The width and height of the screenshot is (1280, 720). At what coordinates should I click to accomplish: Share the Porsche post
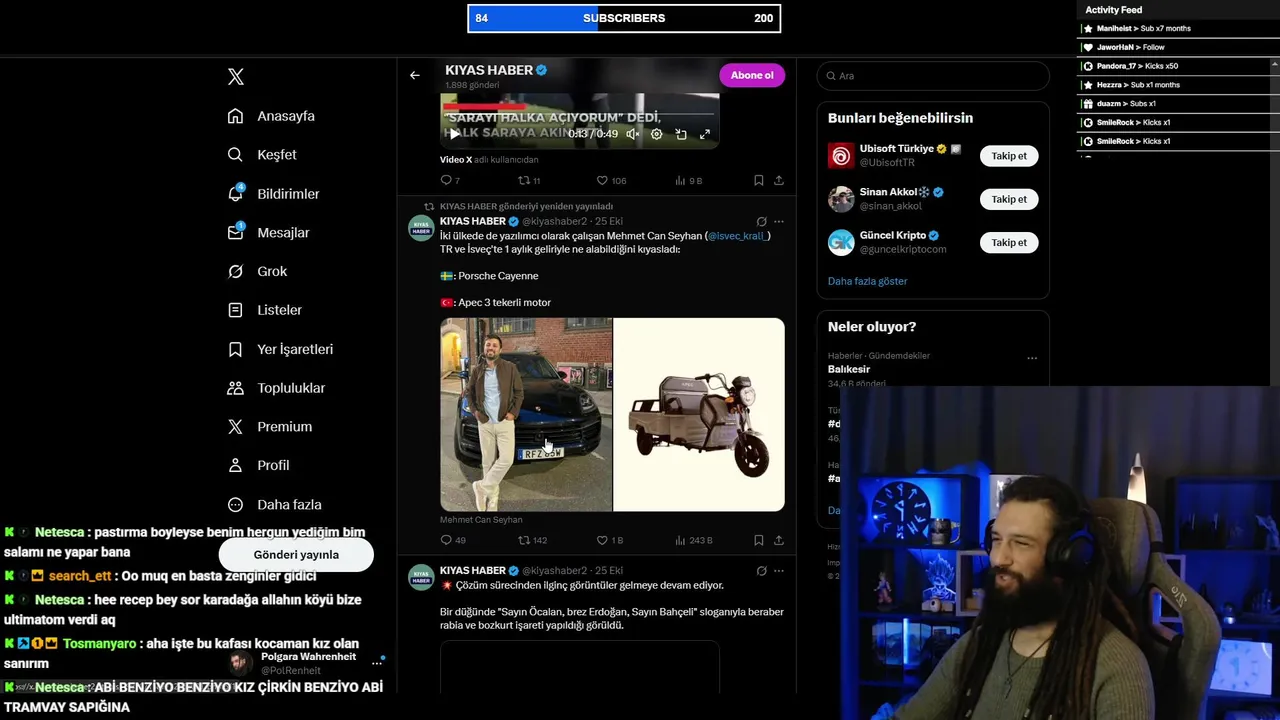click(x=779, y=540)
